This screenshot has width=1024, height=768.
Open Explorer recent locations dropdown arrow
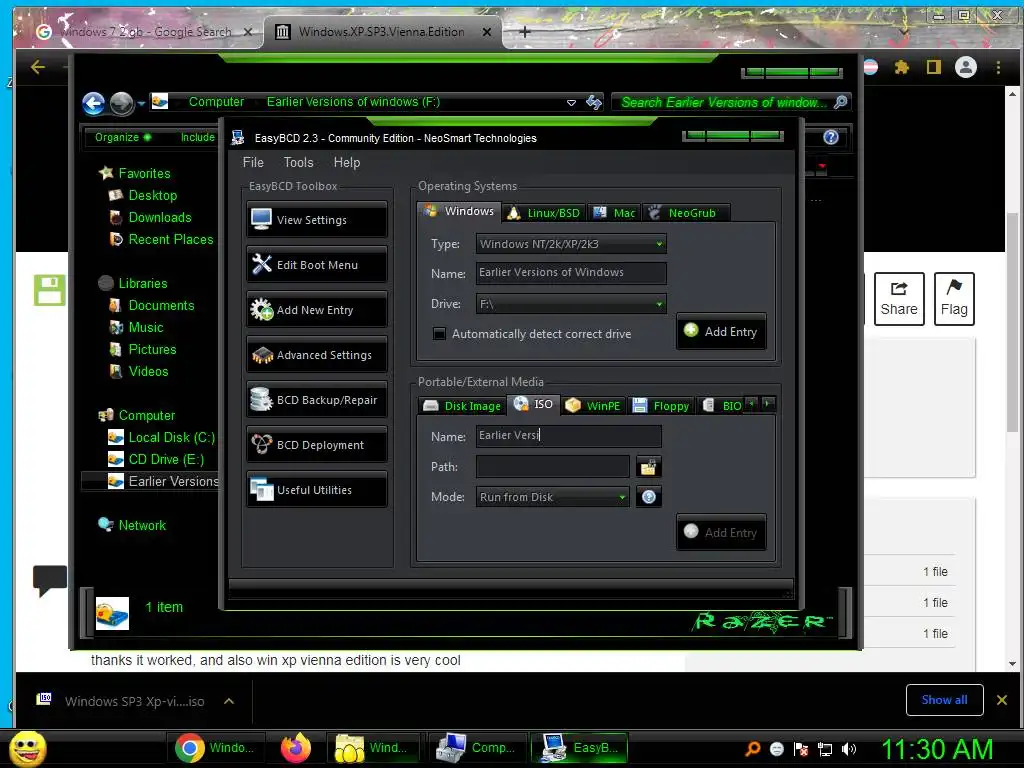coord(141,103)
